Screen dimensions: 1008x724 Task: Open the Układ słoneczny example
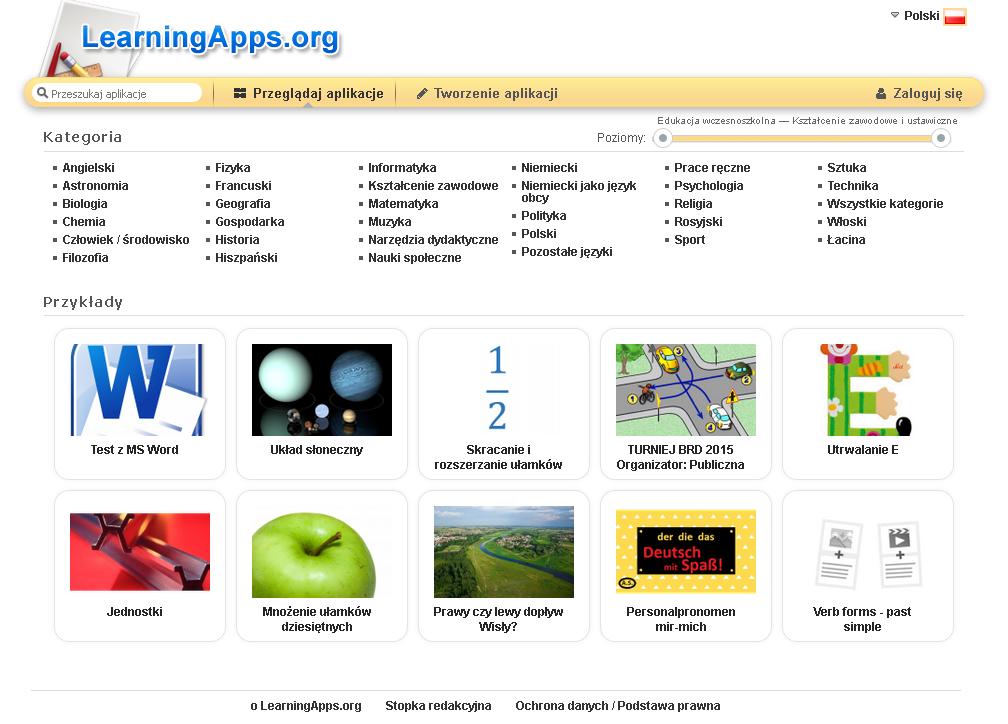pyautogui.click(x=321, y=404)
